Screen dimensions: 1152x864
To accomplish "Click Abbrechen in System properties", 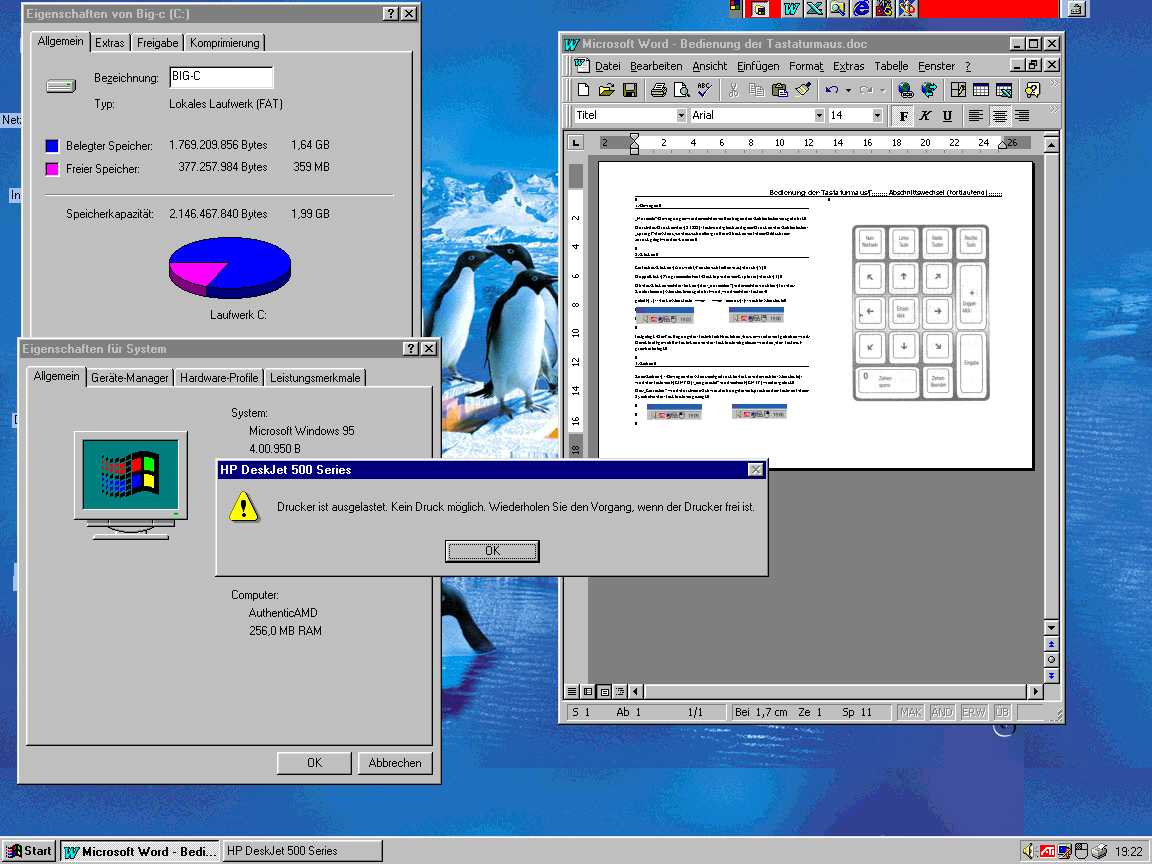I will point(395,763).
